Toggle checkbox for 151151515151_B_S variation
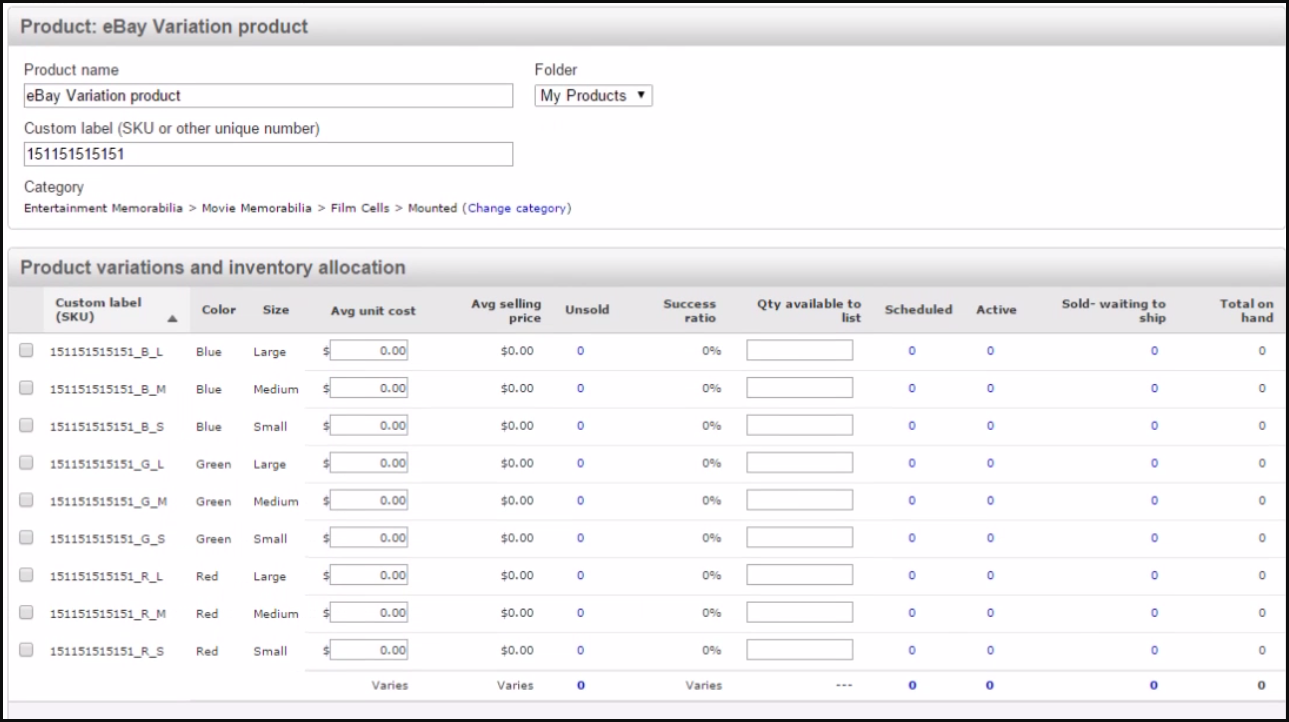 (27, 425)
